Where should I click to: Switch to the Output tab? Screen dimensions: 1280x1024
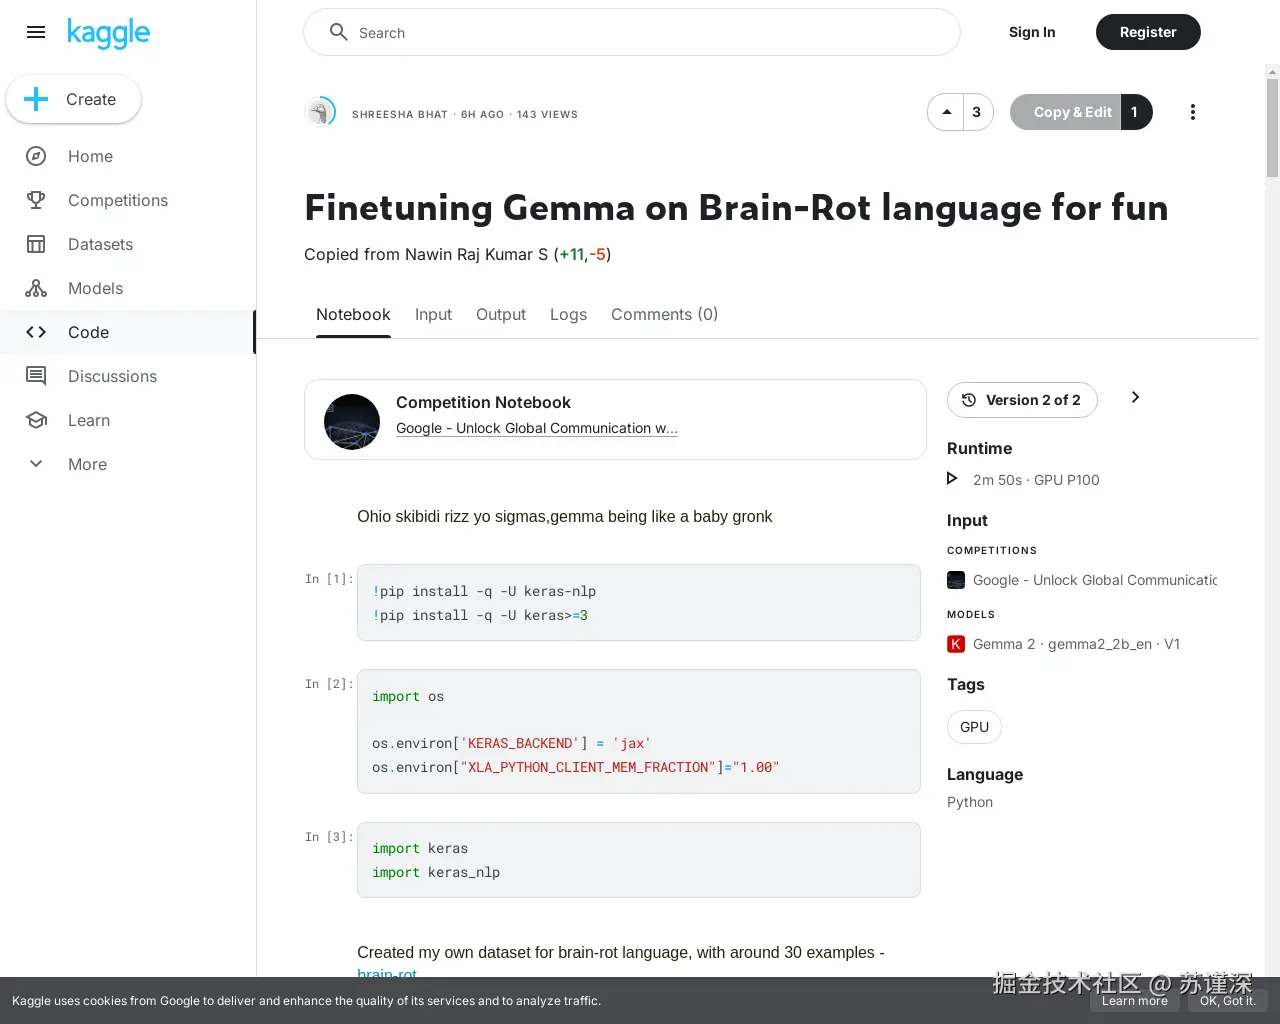click(500, 314)
